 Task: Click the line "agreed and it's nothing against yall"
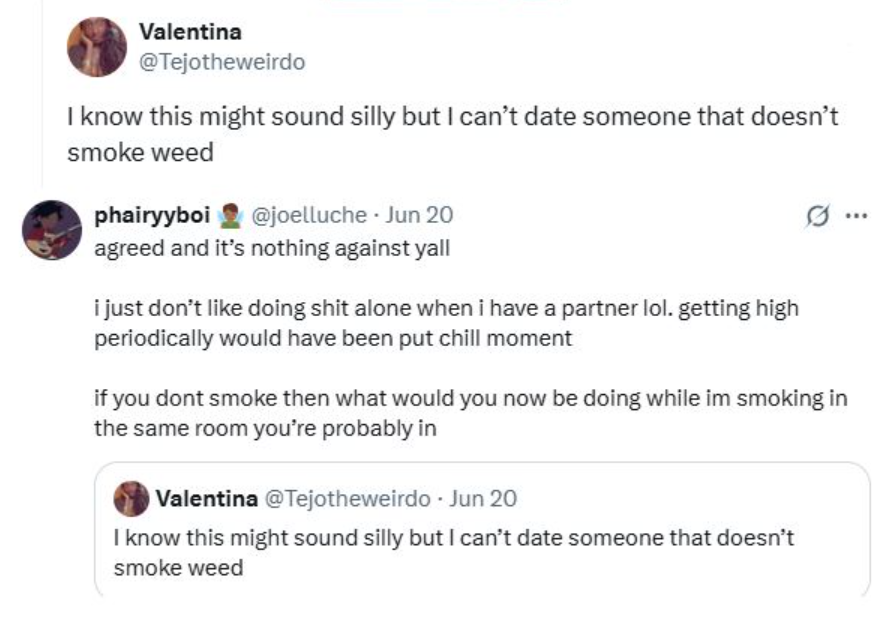271,248
